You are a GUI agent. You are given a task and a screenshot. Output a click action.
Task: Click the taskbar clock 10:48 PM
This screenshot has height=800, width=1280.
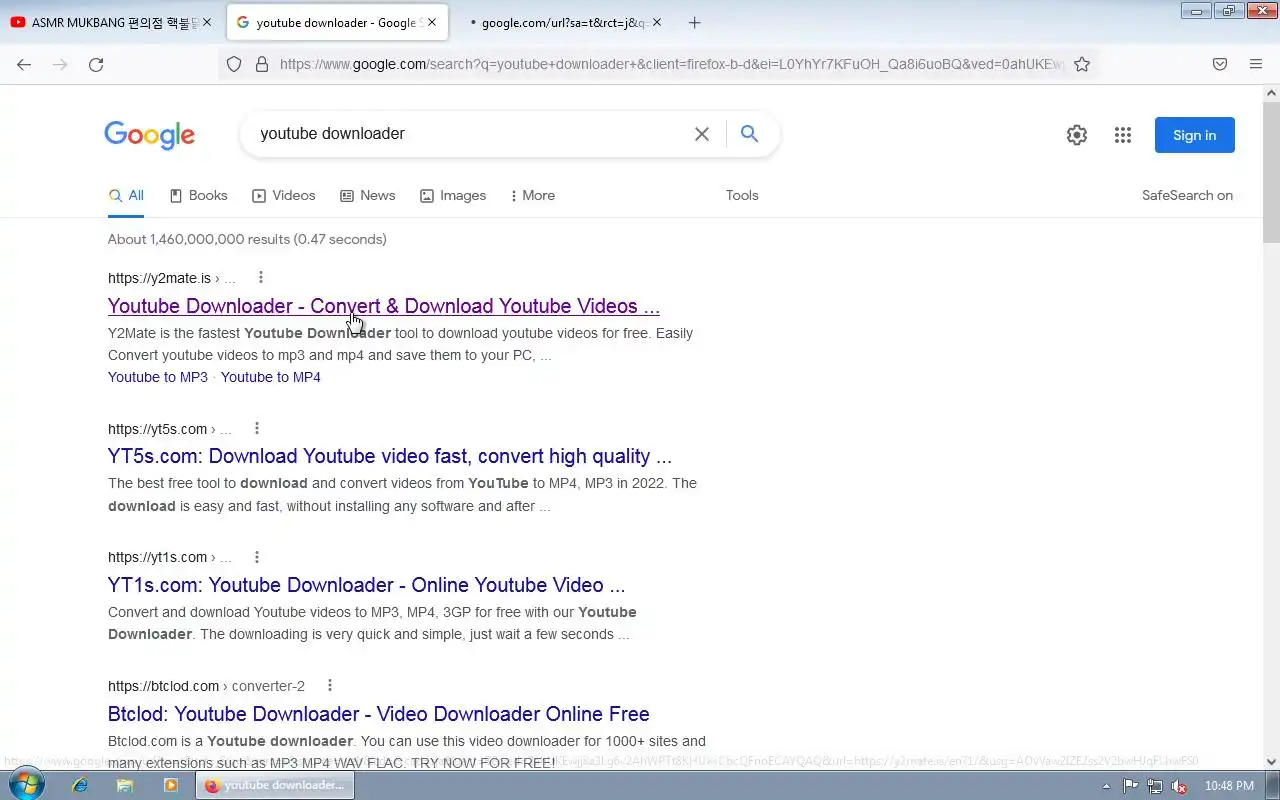1229,786
